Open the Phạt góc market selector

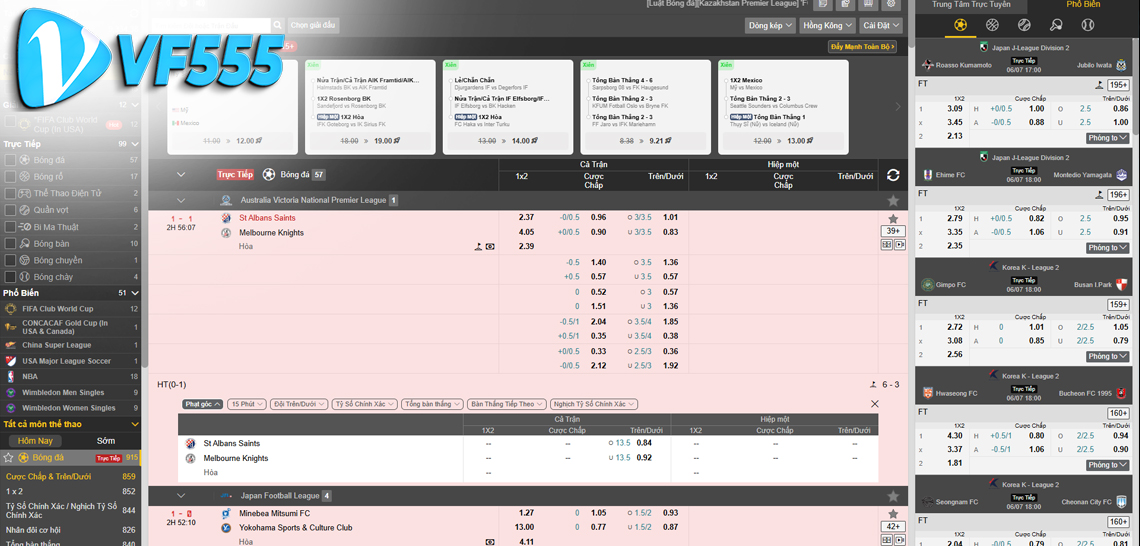click(x=202, y=404)
